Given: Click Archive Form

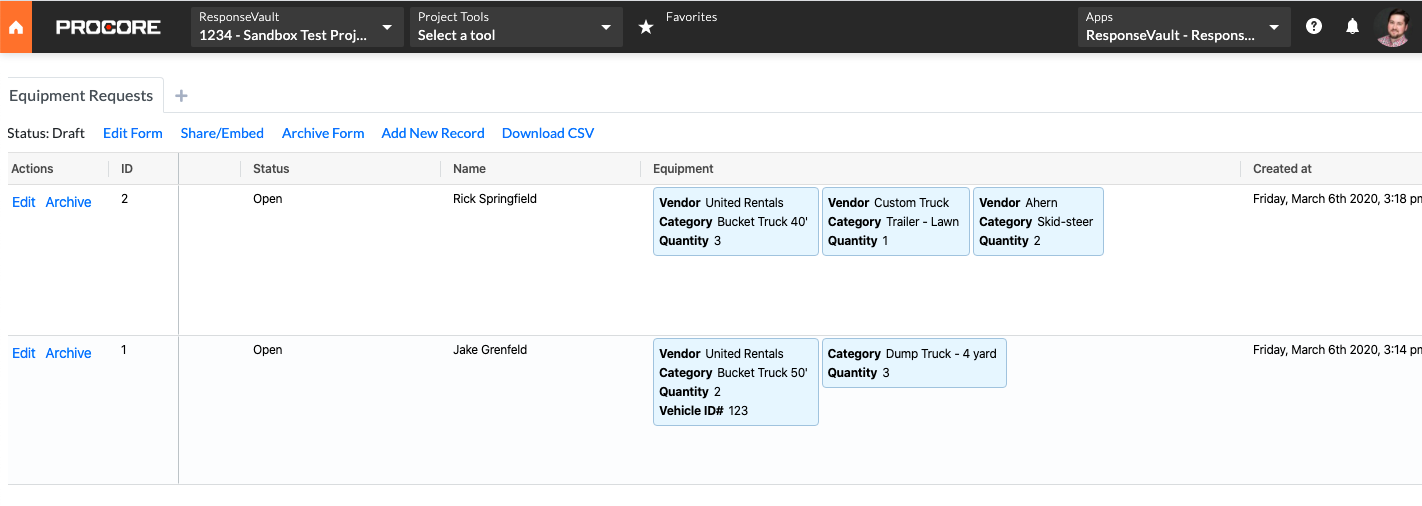Looking at the screenshot, I should click(x=323, y=133).
